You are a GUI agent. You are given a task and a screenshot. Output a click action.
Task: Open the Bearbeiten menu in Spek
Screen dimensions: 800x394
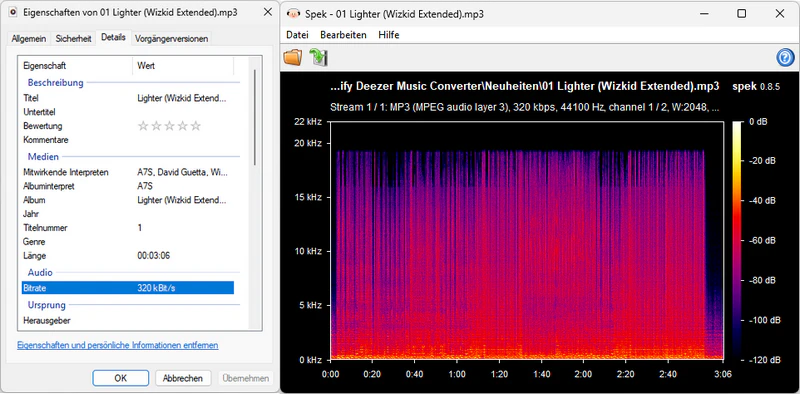pyautogui.click(x=343, y=35)
